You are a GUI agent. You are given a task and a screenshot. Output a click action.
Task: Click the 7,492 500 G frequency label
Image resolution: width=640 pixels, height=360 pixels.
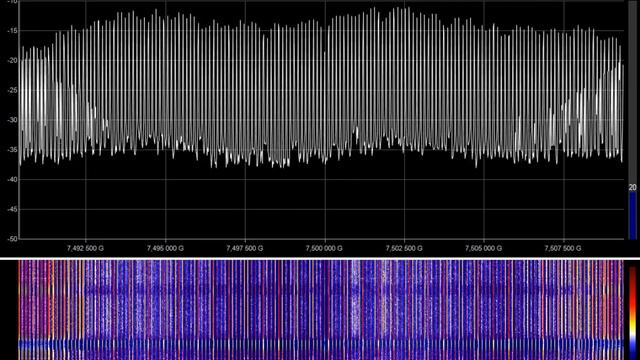pos(85,248)
